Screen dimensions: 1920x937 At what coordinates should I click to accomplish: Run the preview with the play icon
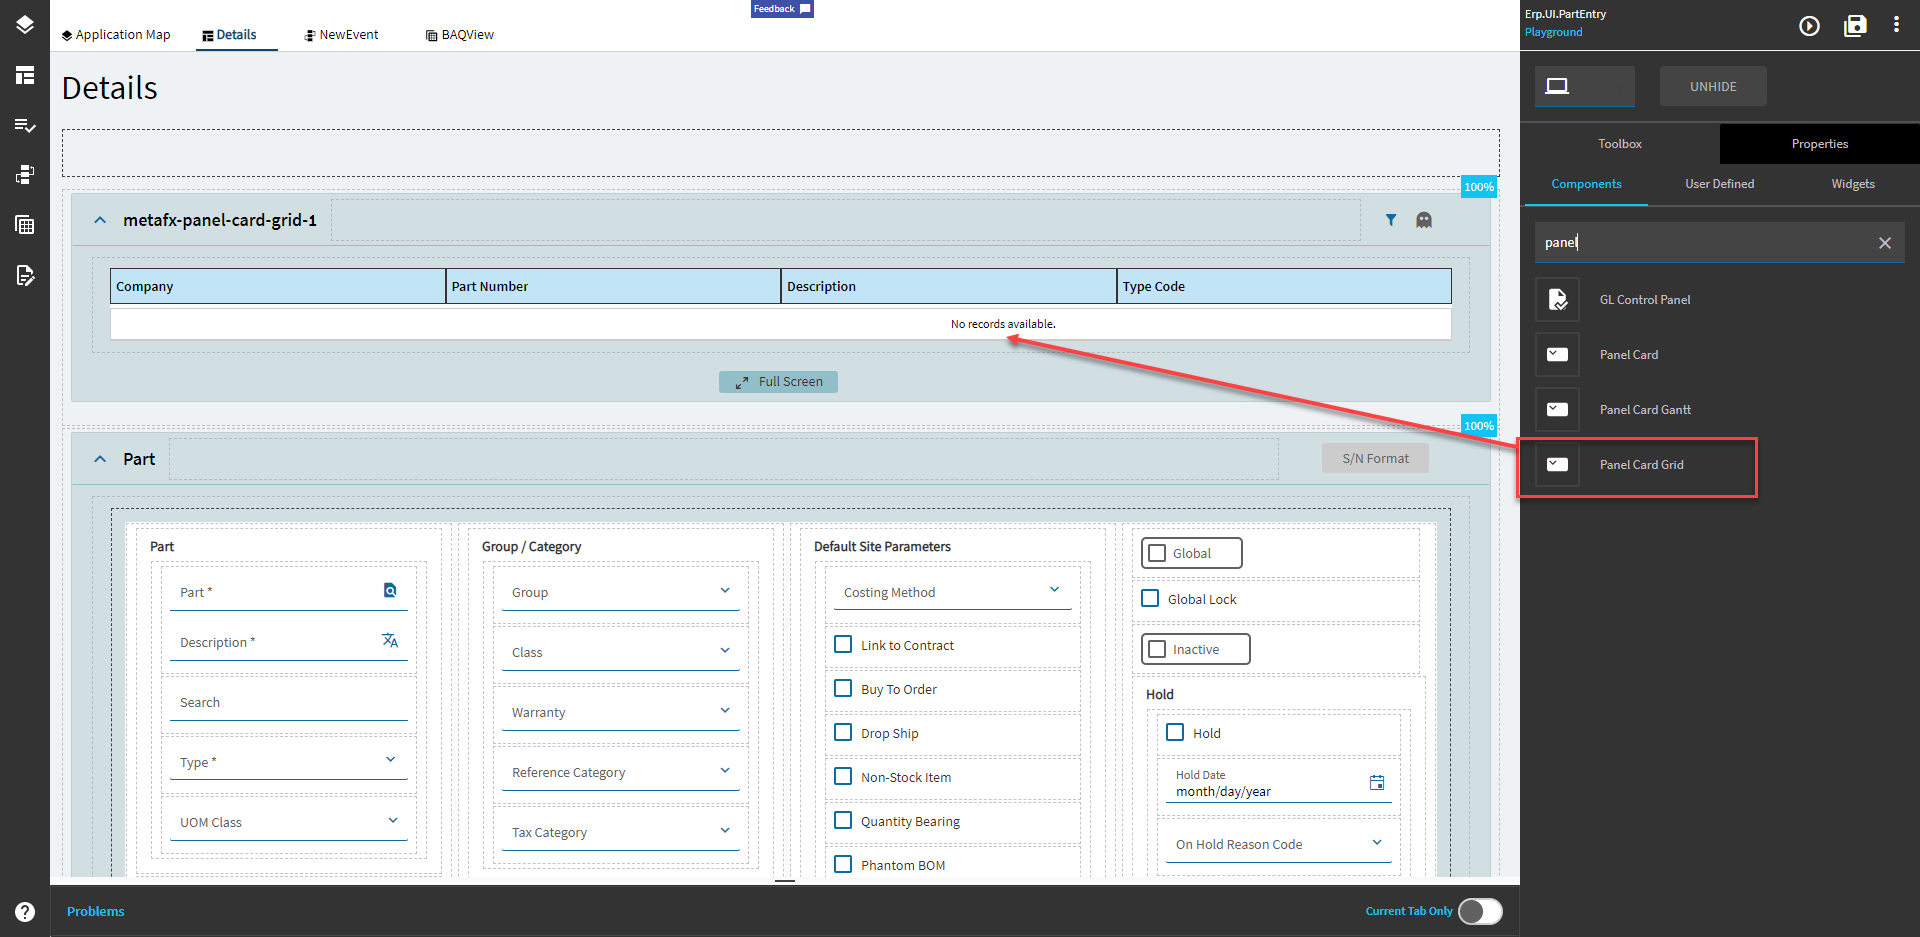tap(1809, 26)
